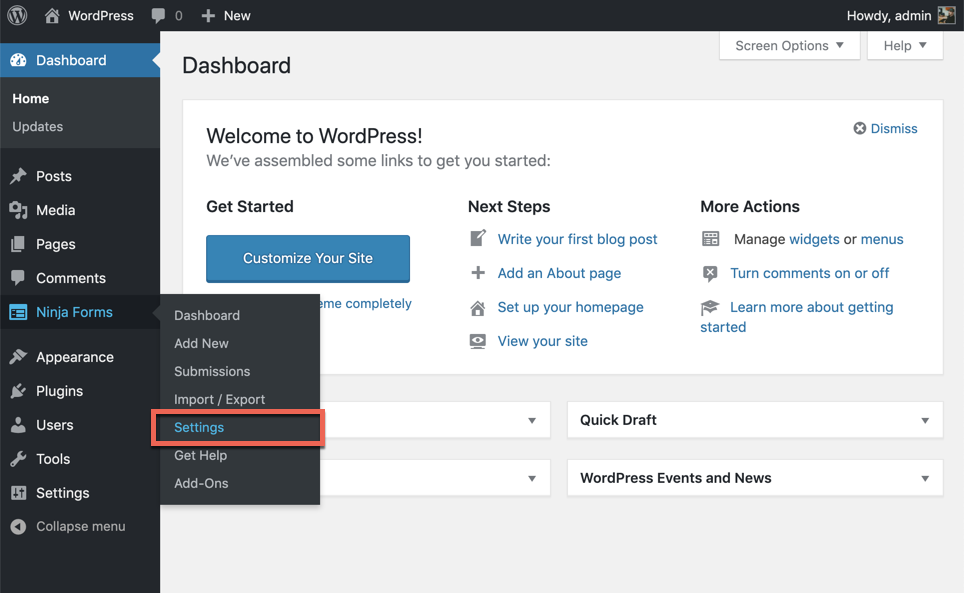Open the Help dropdown tab

click(904, 45)
